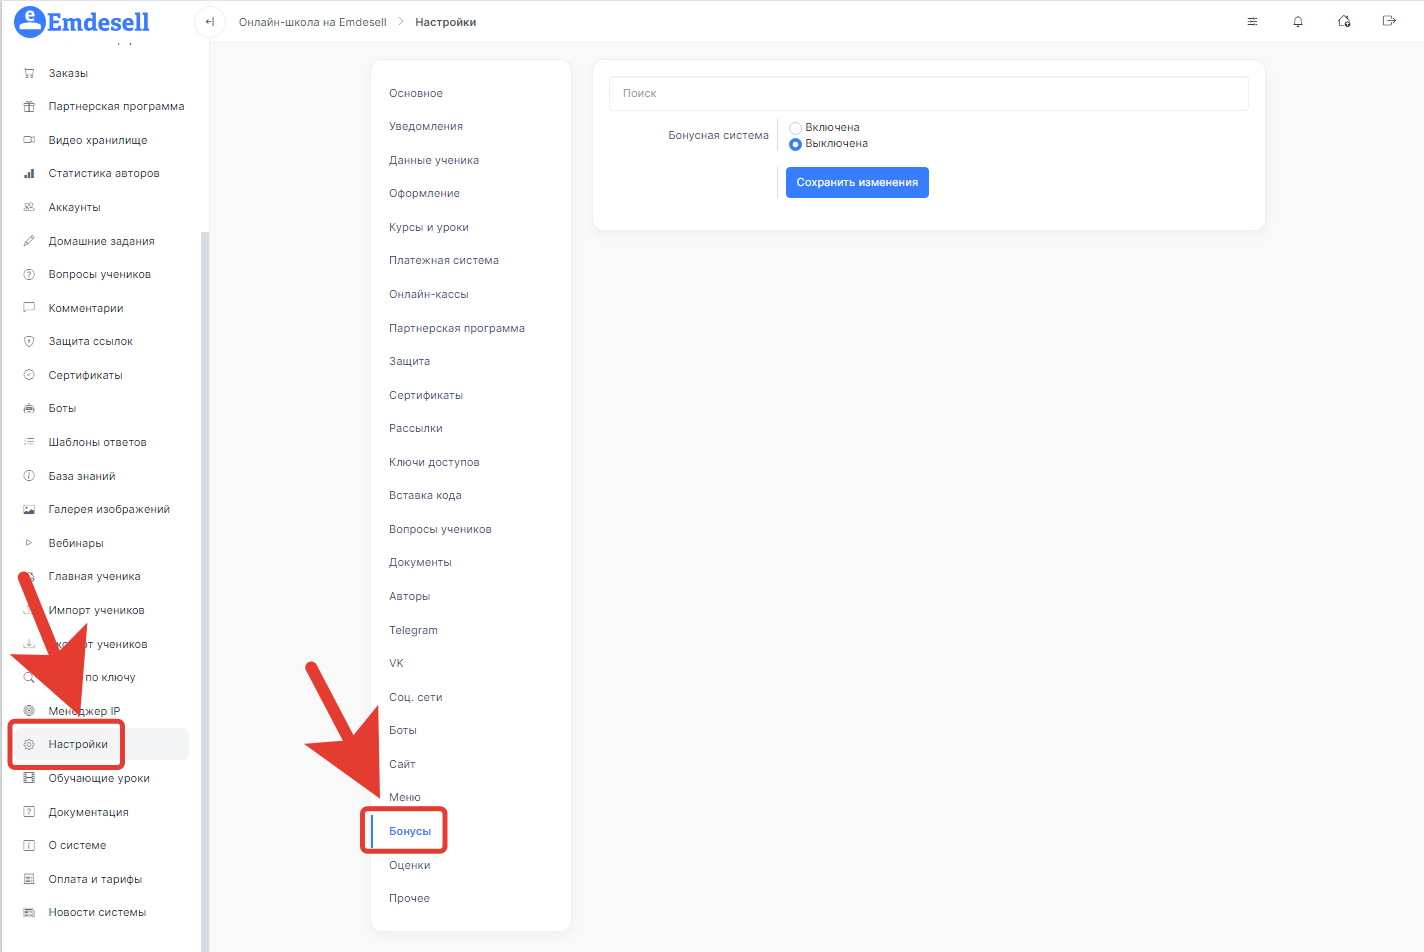The width and height of the screenshot is (1424, 952).
Task: Open notifications bell icon
Action: tap(1298, 22)
